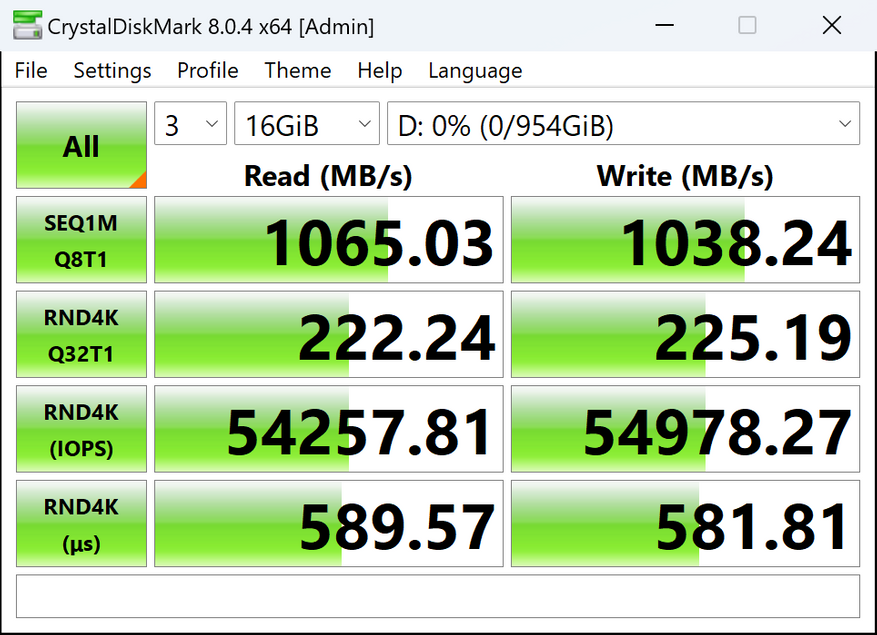Image resolution: width=877 pixels, height=635 pixels.
Task: Select the latency read value 589.57
Action: 329,523
